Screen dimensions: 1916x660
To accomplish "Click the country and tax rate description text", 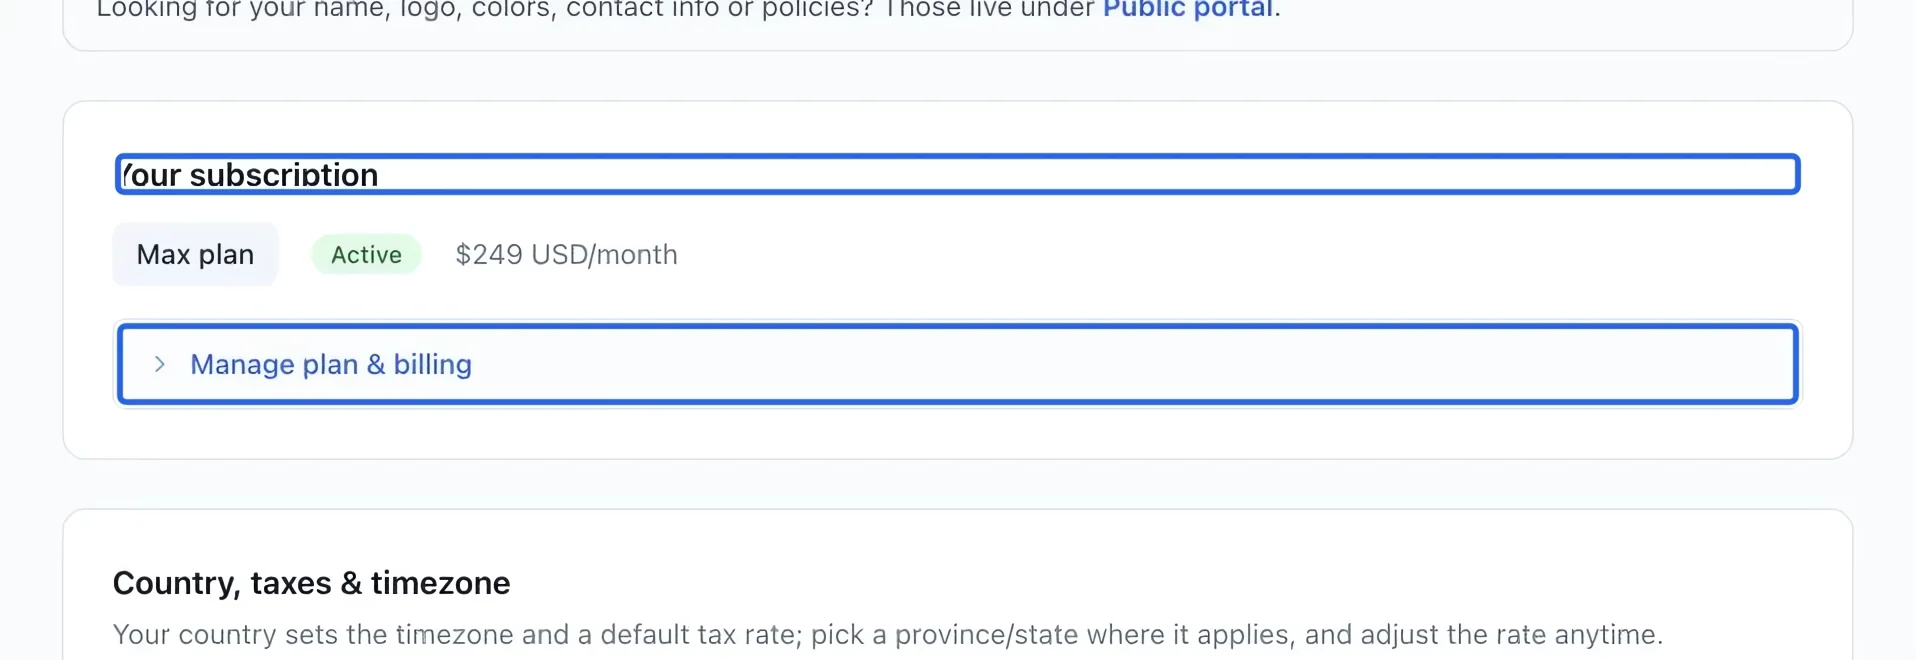I will pyautogui.click(x=887, y=634).
